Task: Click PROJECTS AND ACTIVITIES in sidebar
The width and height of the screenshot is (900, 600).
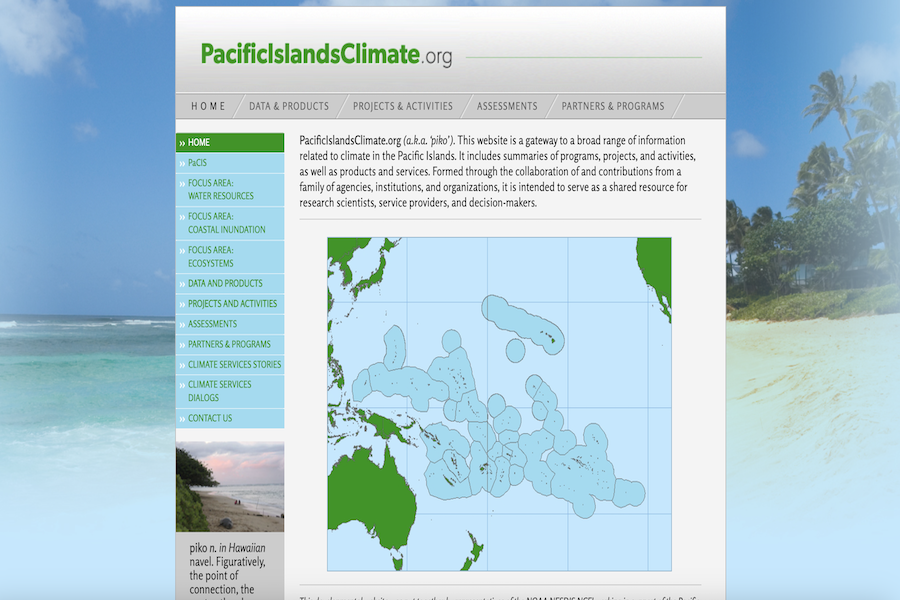Action: [230, 304]
